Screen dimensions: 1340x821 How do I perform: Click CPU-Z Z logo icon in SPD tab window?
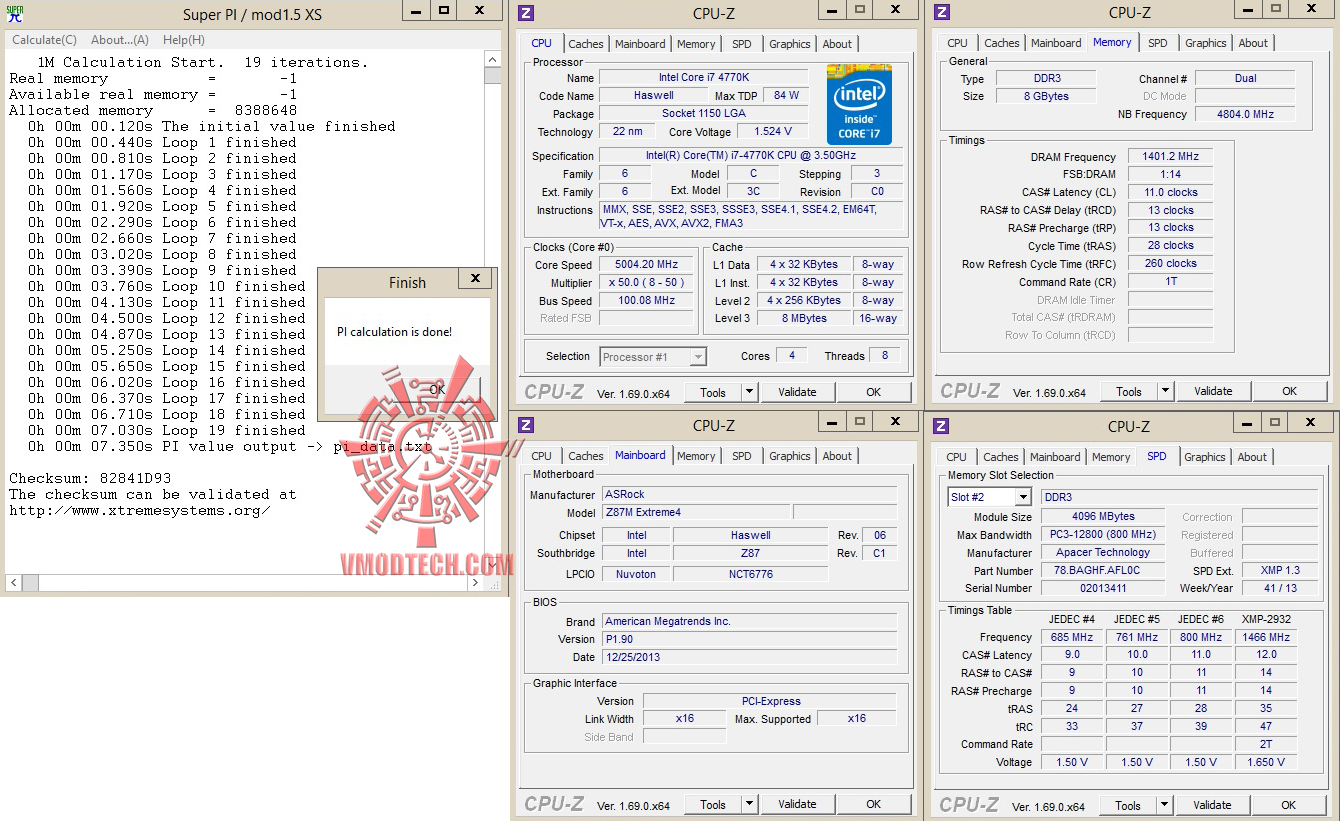(x=942, y=425)
